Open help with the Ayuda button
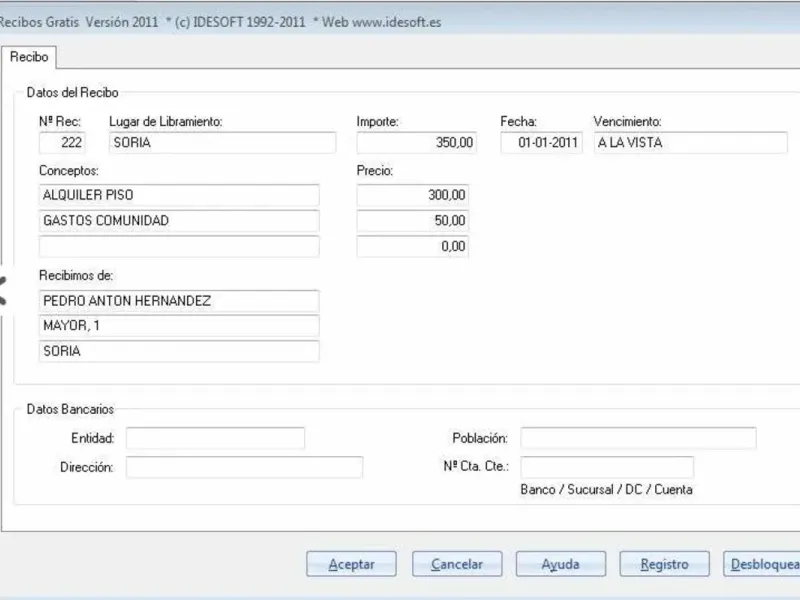800x600 pixels. point(561,564)
